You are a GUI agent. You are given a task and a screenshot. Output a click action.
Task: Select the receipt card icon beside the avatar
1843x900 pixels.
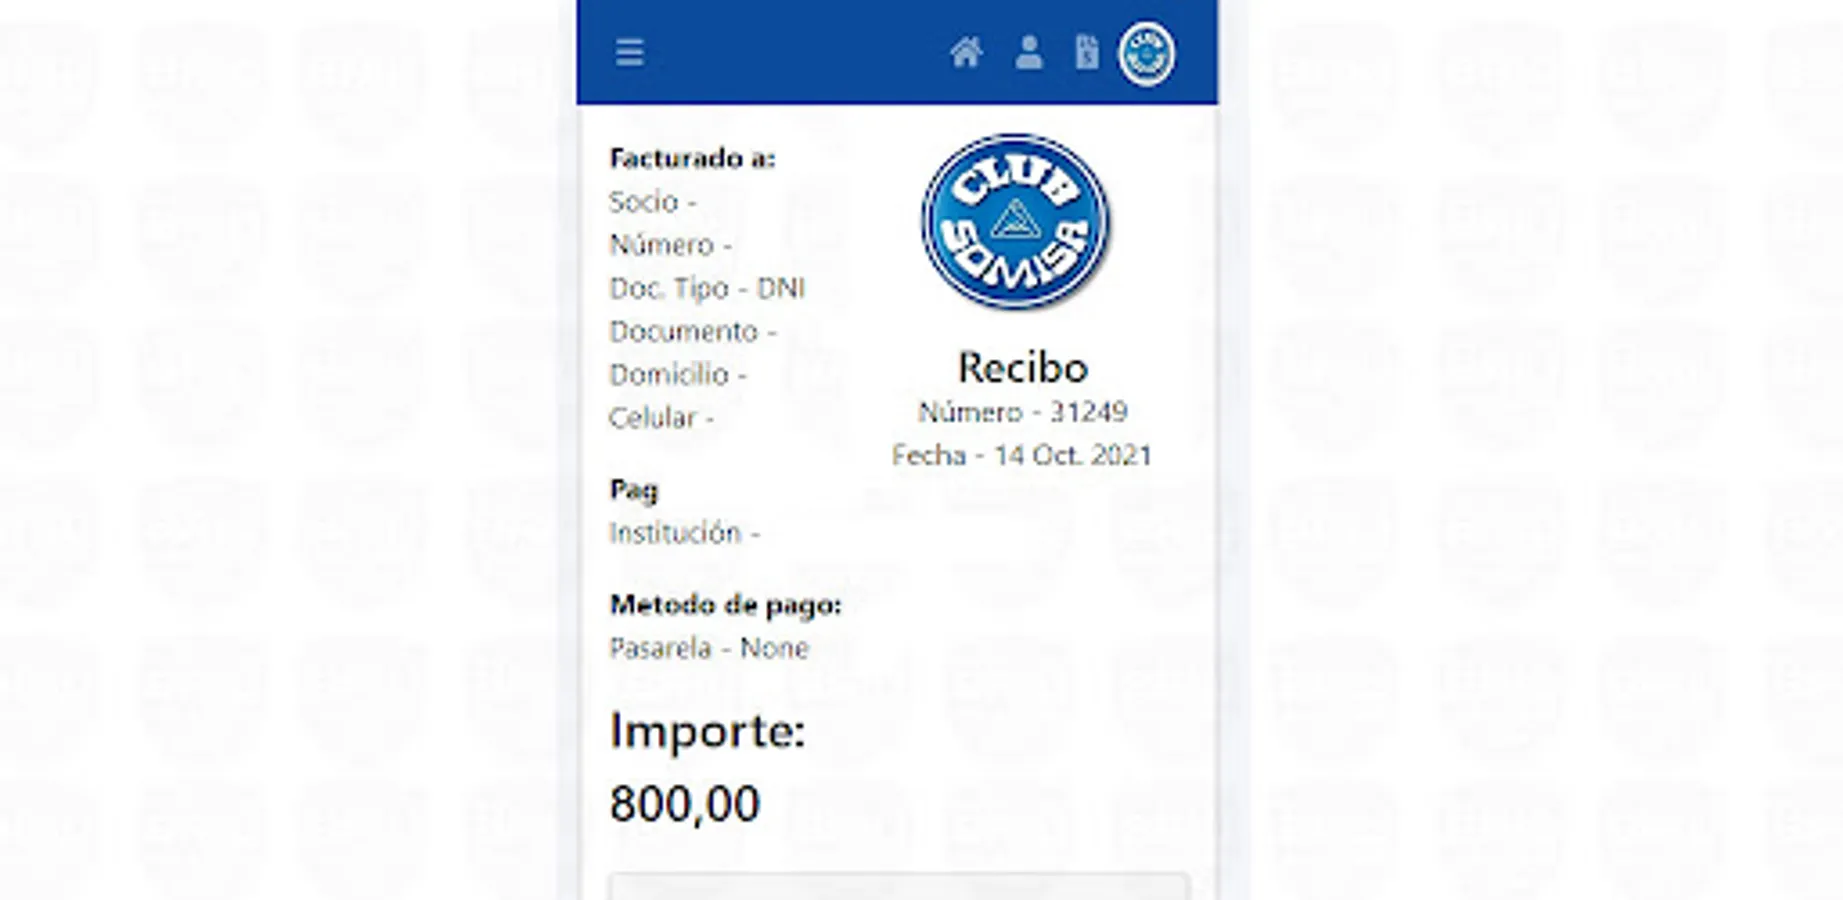click(x=1087, y=53)
